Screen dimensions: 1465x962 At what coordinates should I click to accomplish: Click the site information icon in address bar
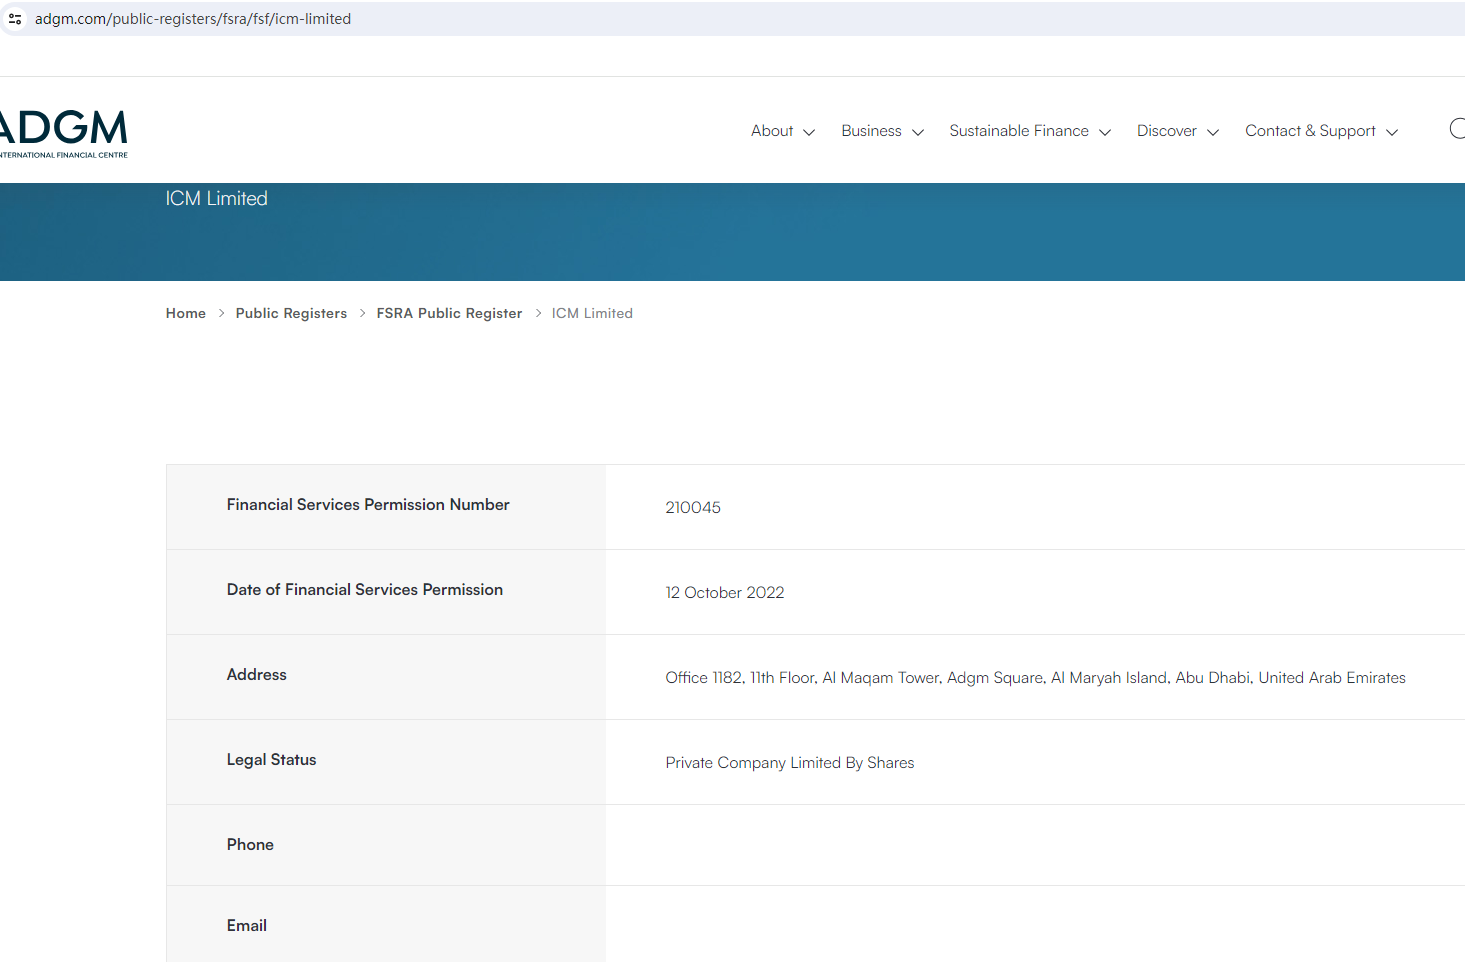click(x=15, y=19)
